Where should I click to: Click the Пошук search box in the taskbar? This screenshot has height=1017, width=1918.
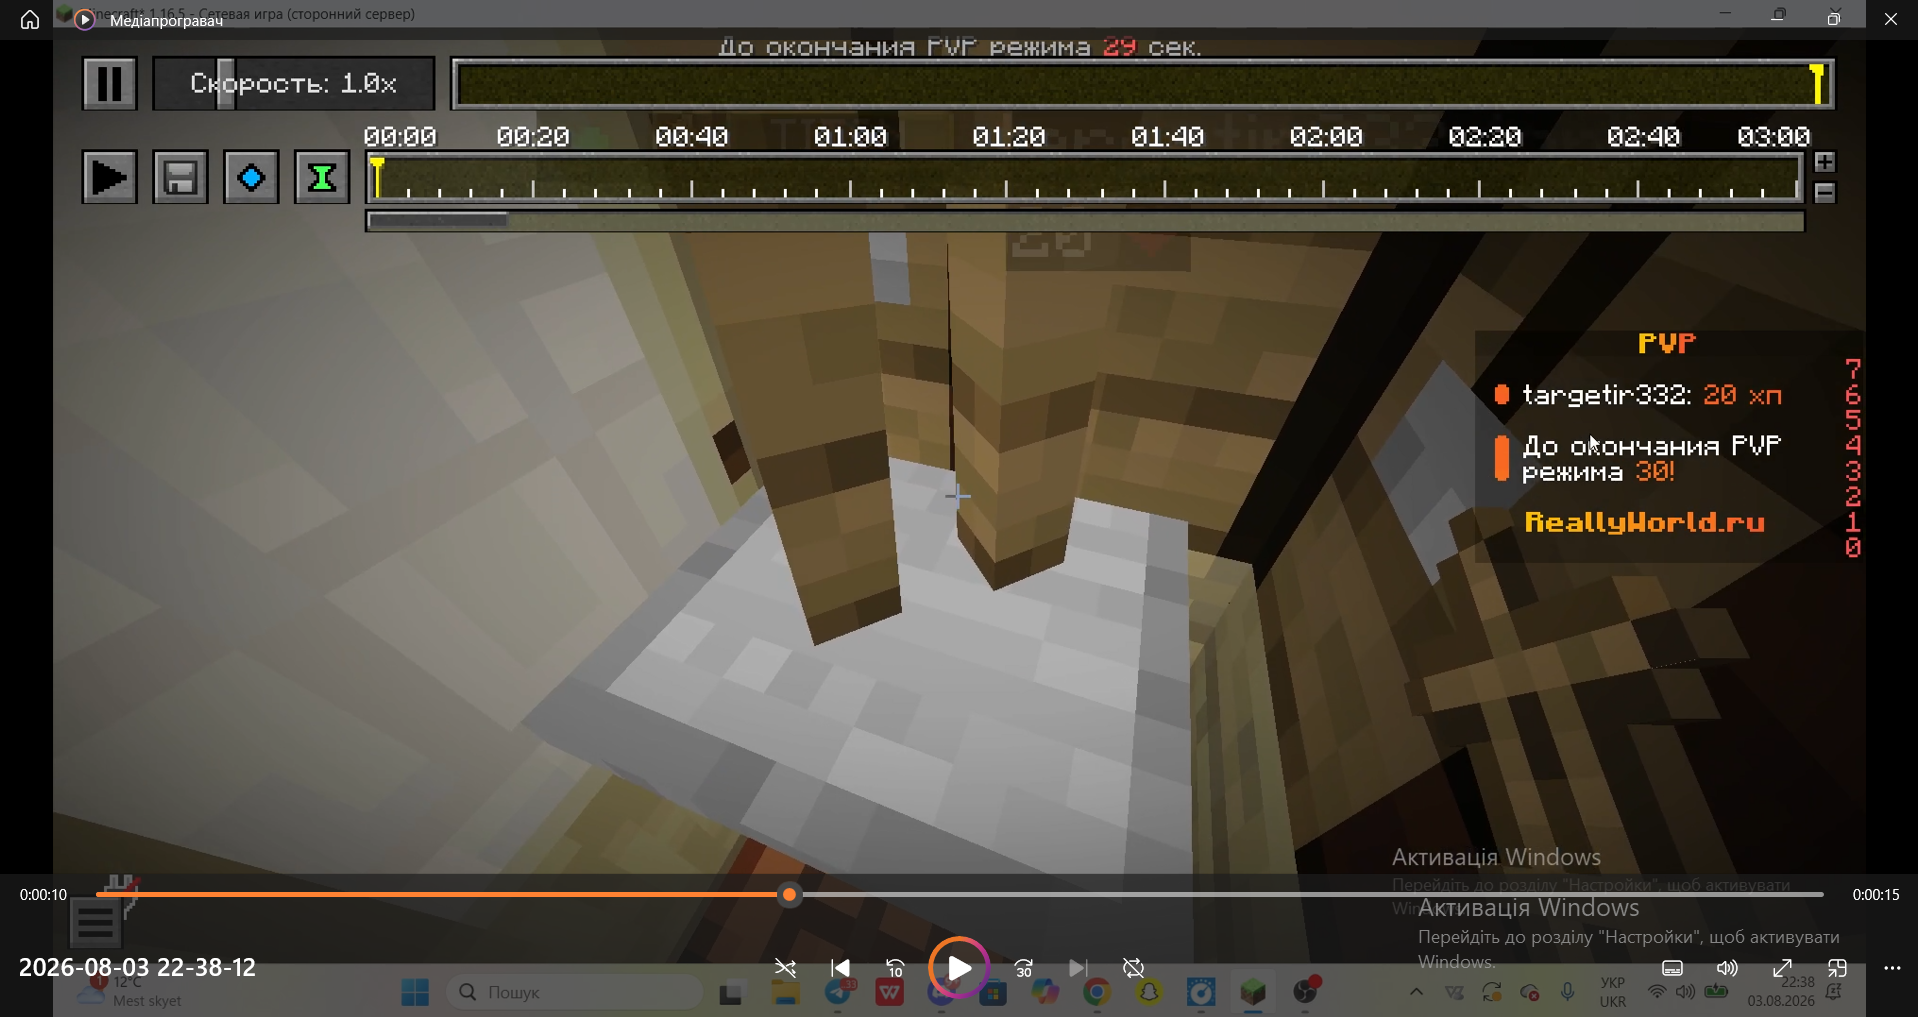tap(575, 992)
